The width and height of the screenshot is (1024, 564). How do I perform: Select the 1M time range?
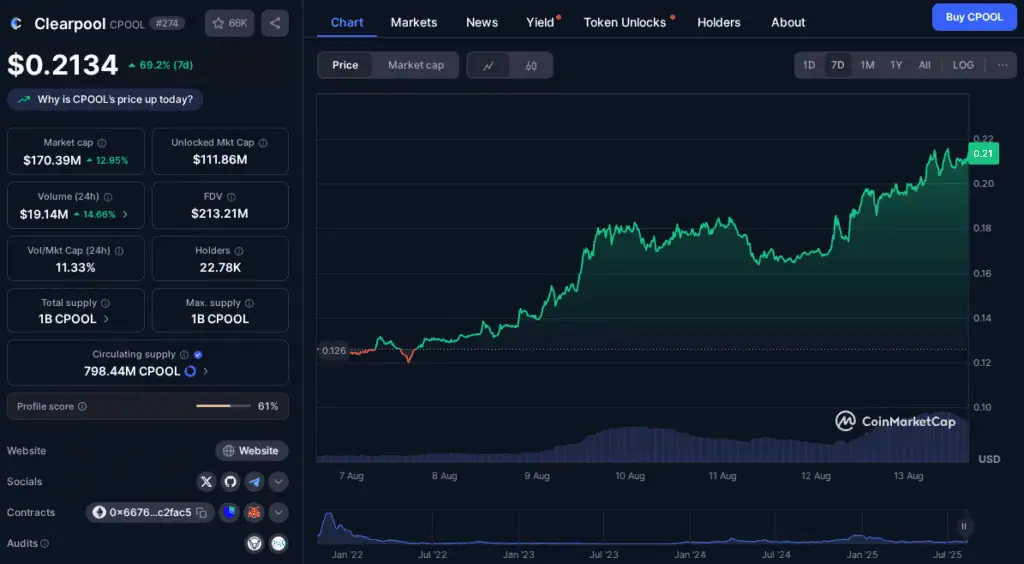(x=867, y=65)
